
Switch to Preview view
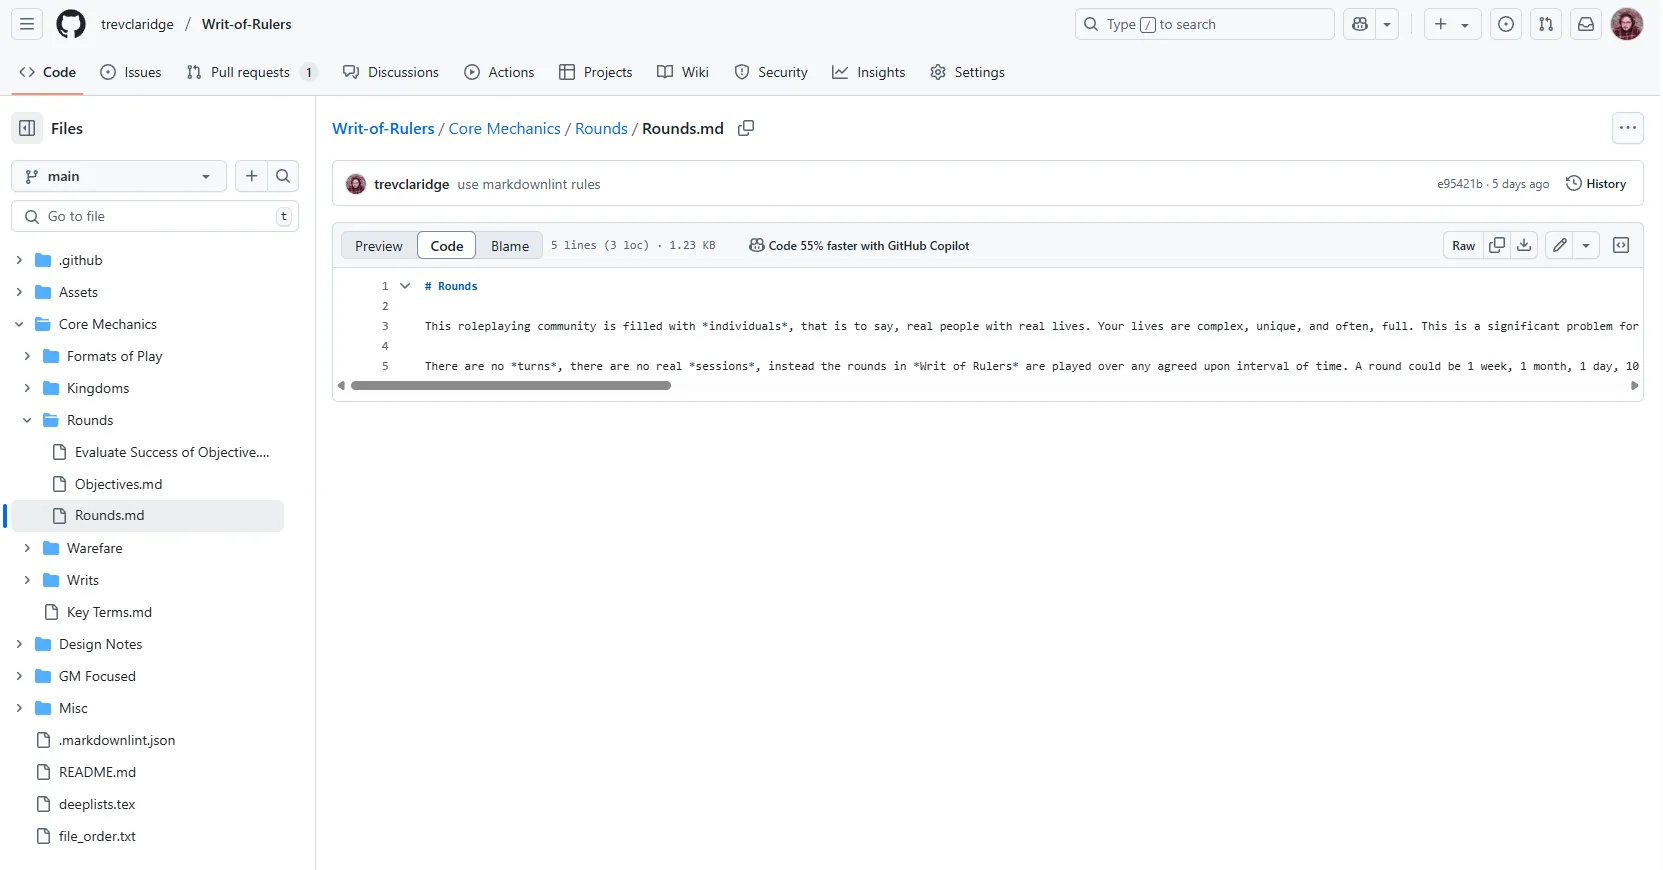tap(378, 246)
